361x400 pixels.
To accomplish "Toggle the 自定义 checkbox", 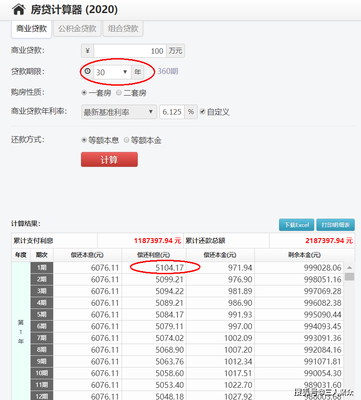I will (x=202, y=112).
